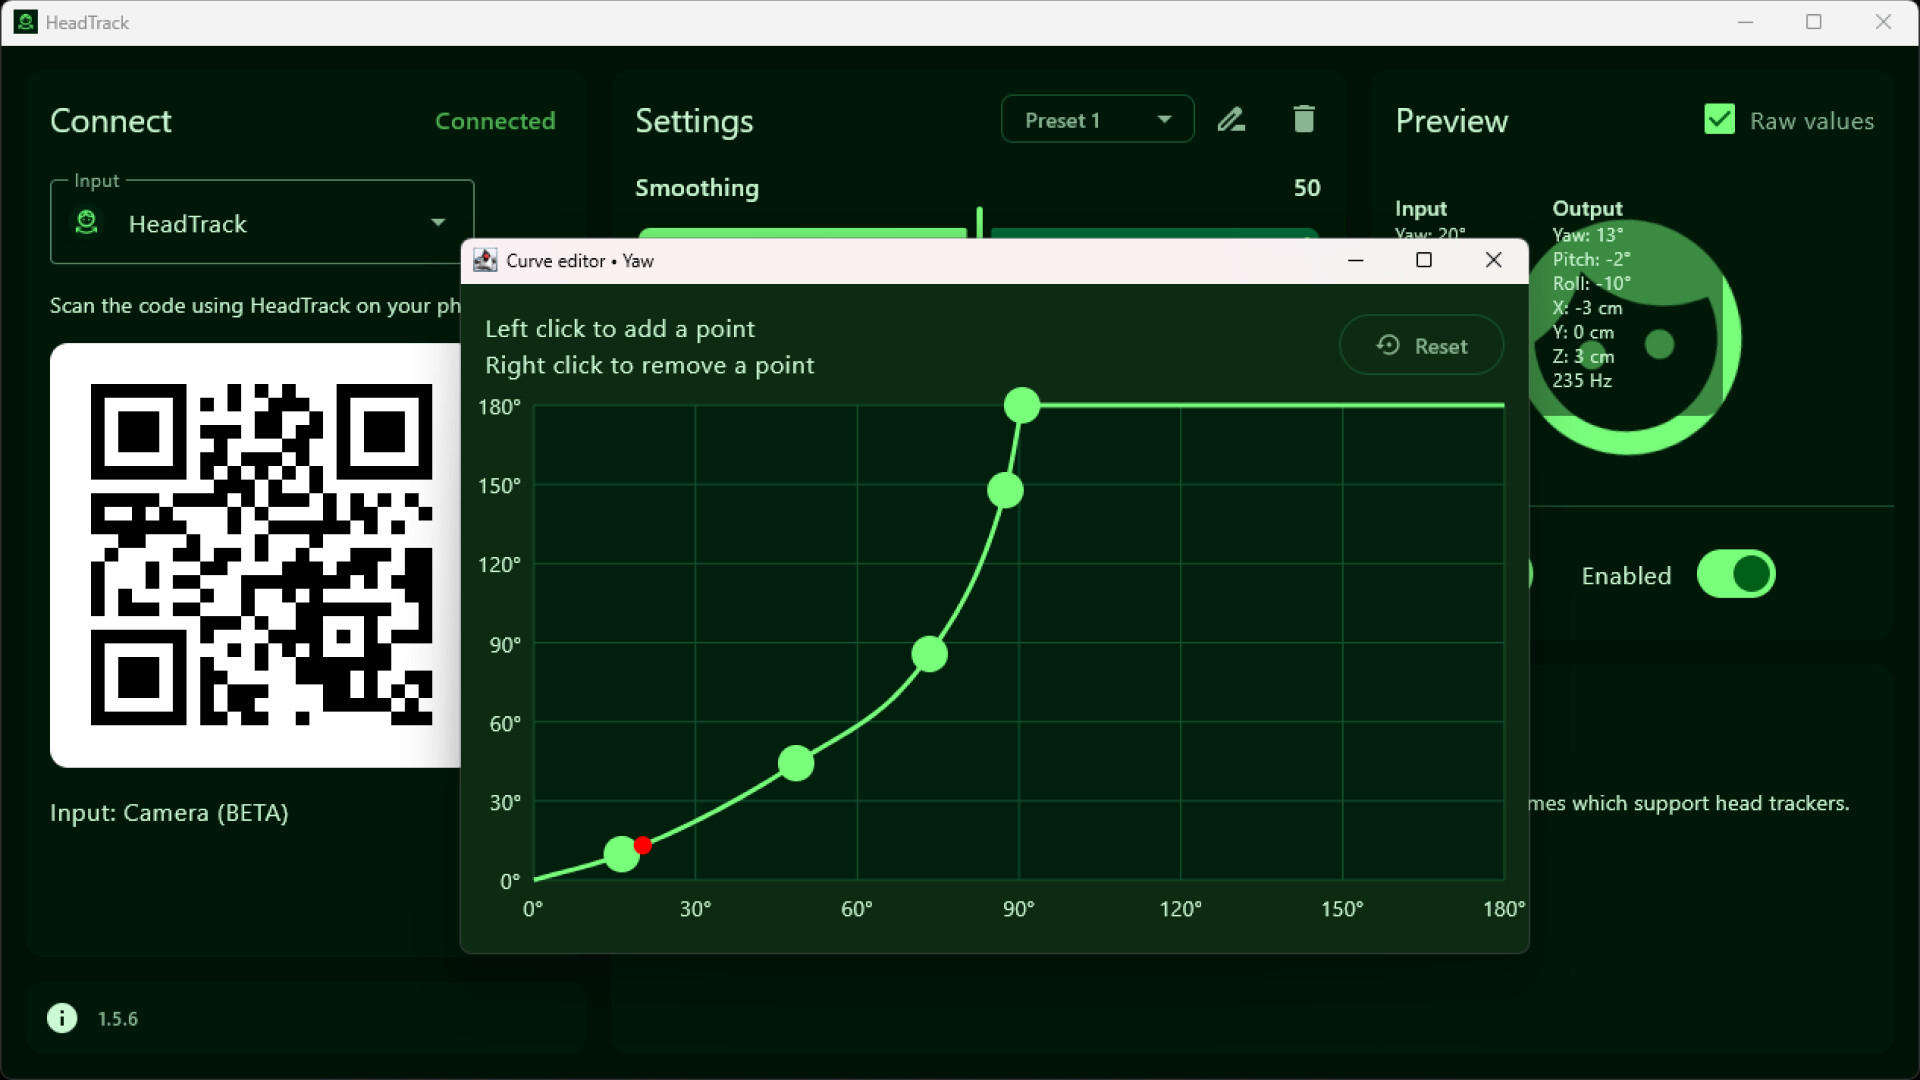
Task: Click the Output Yaw: 13° value
Action: [1587, 235]
